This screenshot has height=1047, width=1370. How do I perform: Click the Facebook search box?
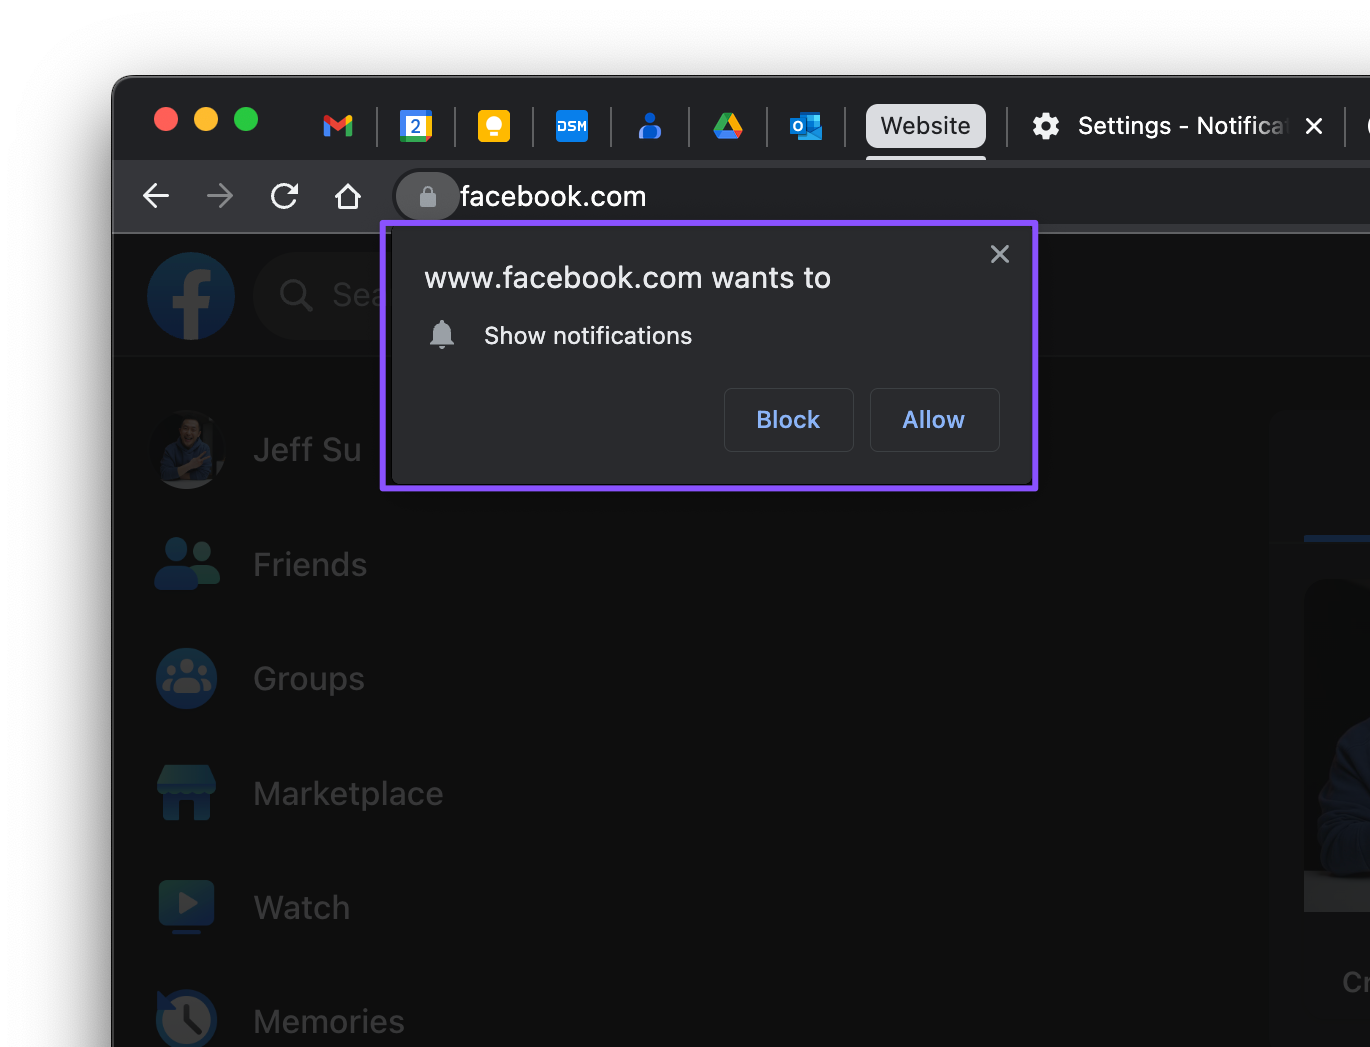pyautogui.click(x=318, y=296)
